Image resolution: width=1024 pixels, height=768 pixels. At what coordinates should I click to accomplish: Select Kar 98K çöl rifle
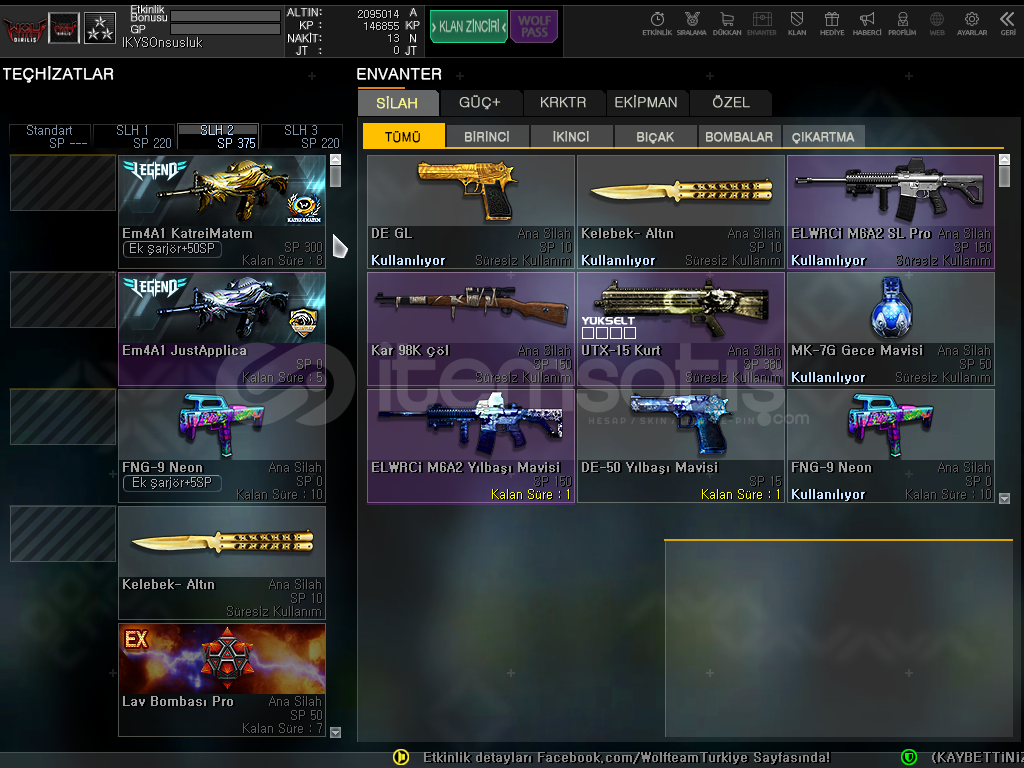[x=471, y=328]
